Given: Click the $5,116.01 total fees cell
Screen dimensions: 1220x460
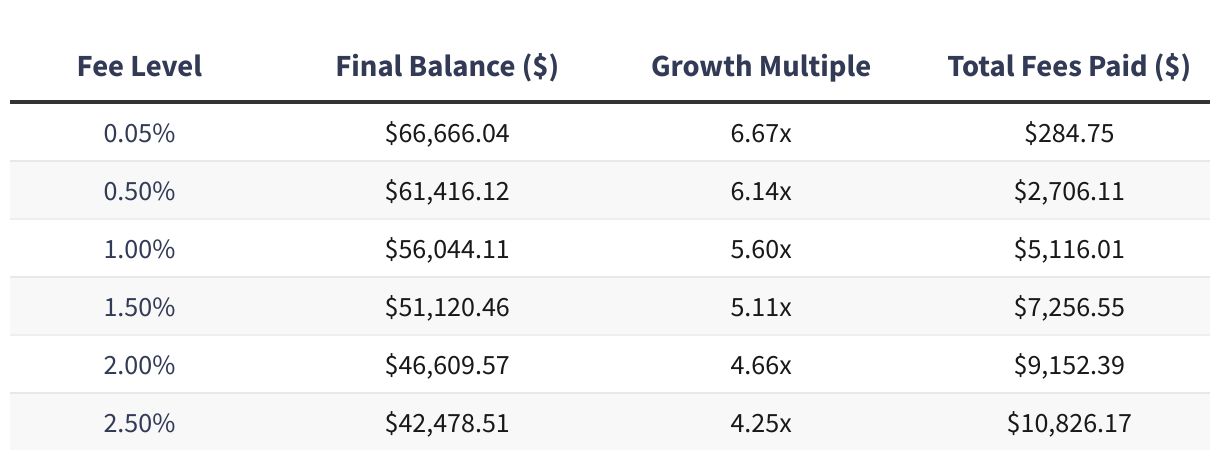Looking at the screenshot, I should (x=1068, y=249).
